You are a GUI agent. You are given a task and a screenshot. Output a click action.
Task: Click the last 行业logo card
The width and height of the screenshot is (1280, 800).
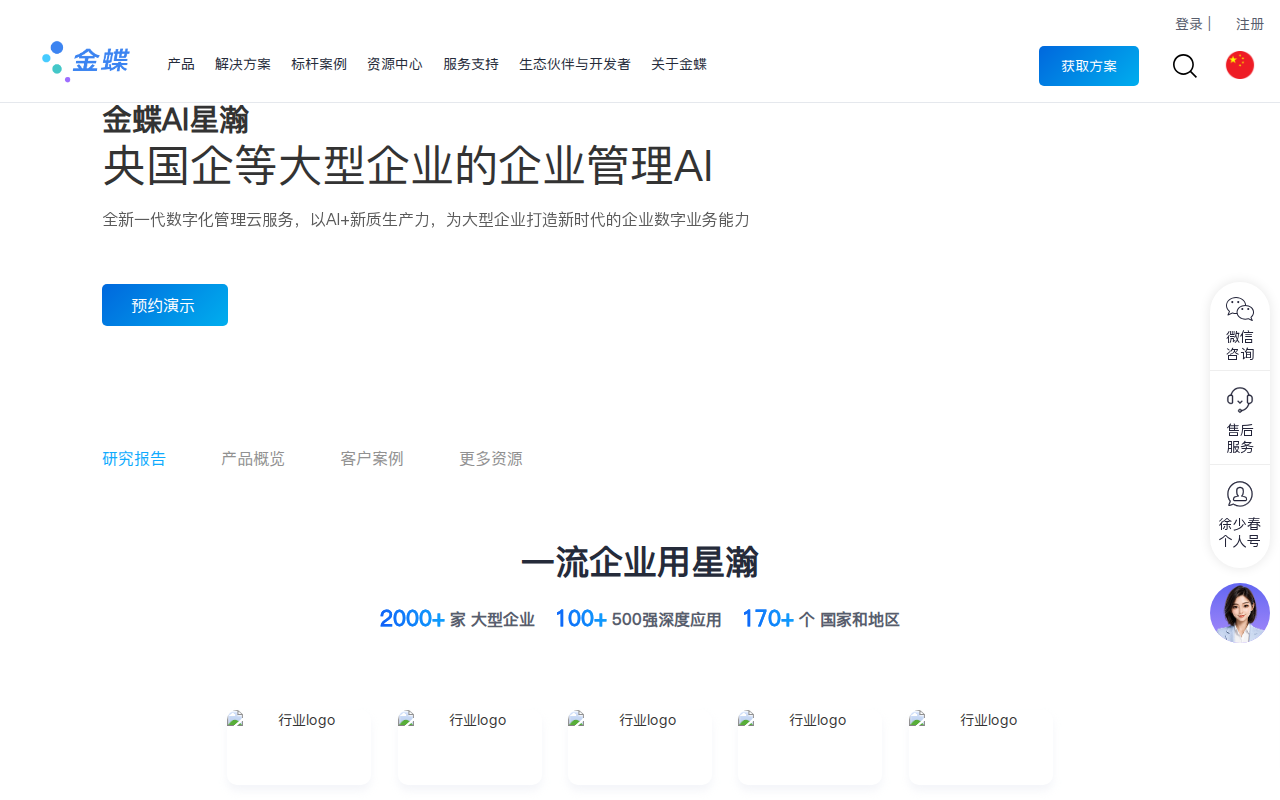pyautogui.click(x=981, y=747)
